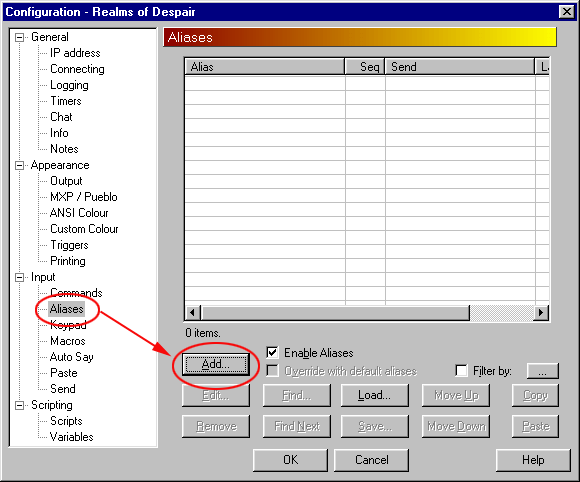
Task: Toggle the Enable Aliases checkbox
Action: [x=273, y=353]
